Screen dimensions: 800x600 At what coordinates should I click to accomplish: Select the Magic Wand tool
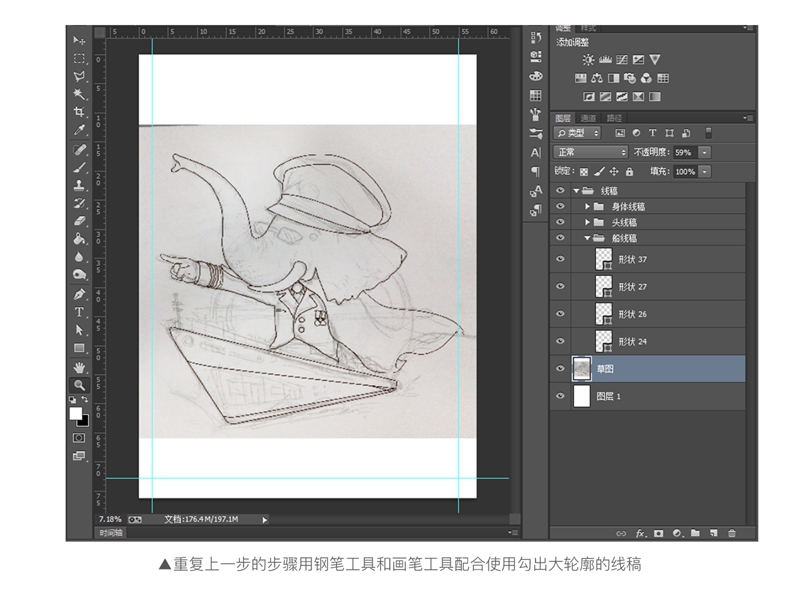[79, 94]
